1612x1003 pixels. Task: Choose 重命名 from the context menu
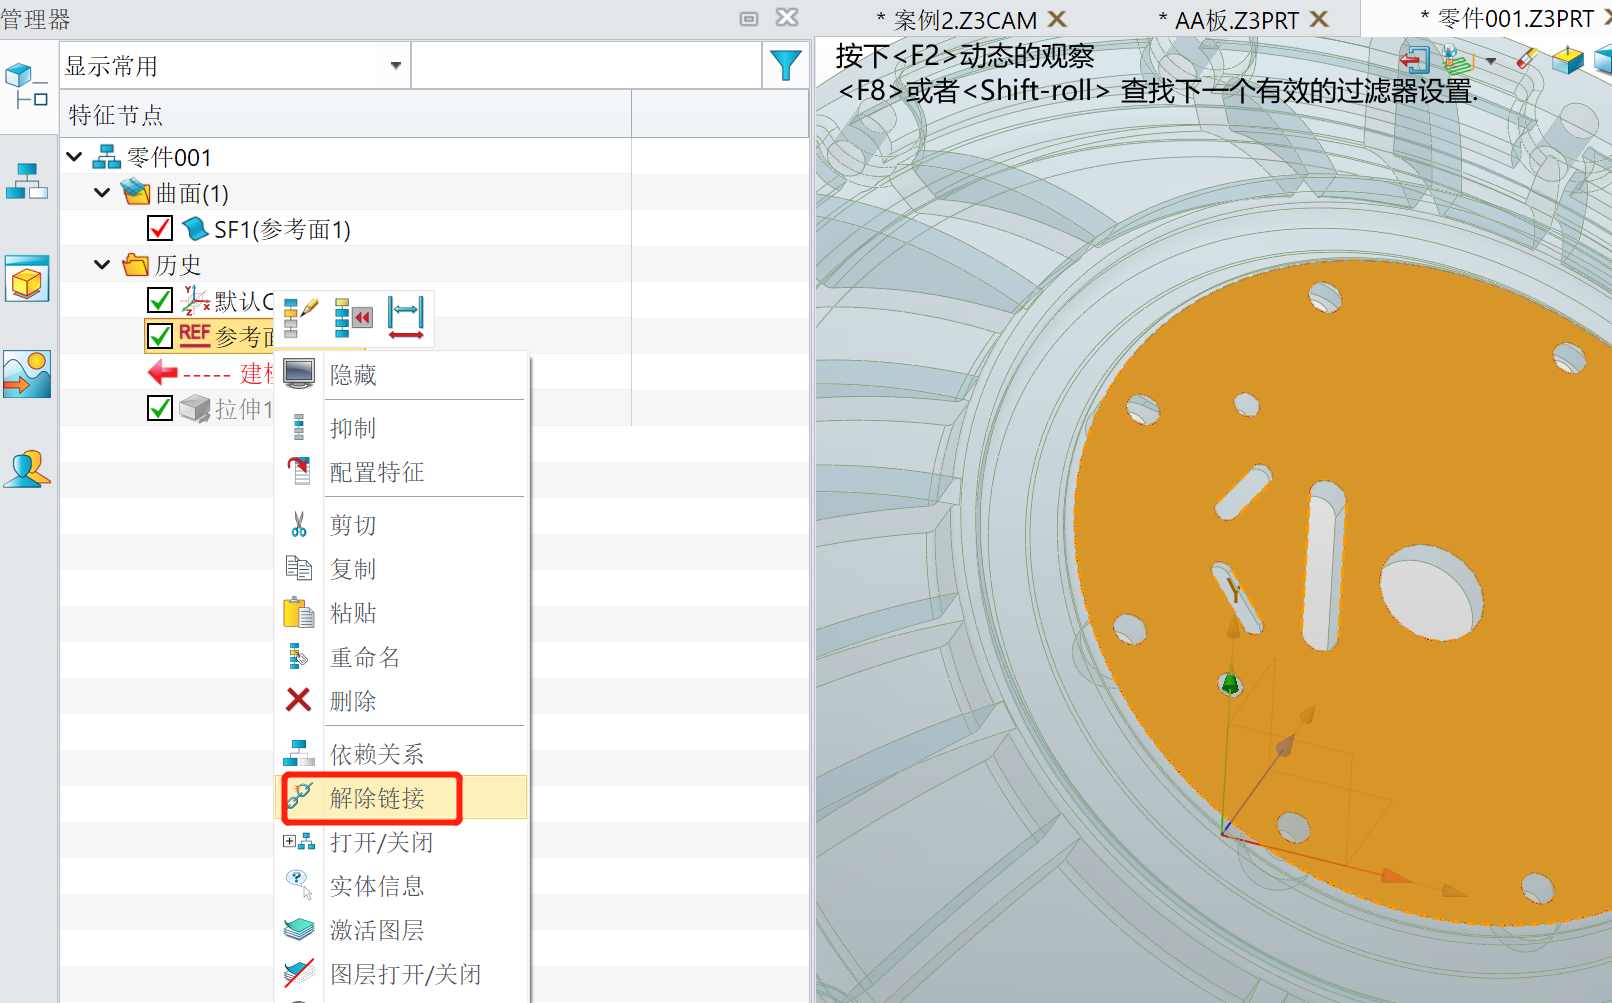pos(401,657)
